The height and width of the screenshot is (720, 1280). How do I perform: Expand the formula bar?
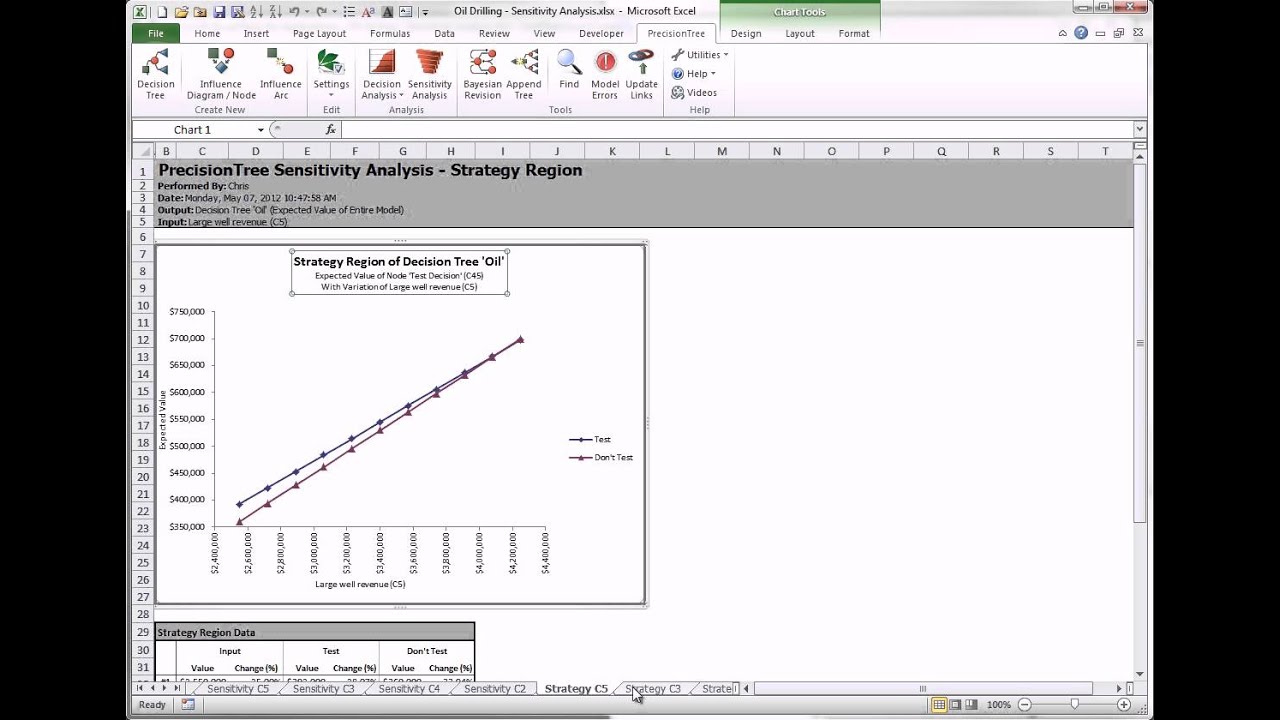pos(1139,129)
